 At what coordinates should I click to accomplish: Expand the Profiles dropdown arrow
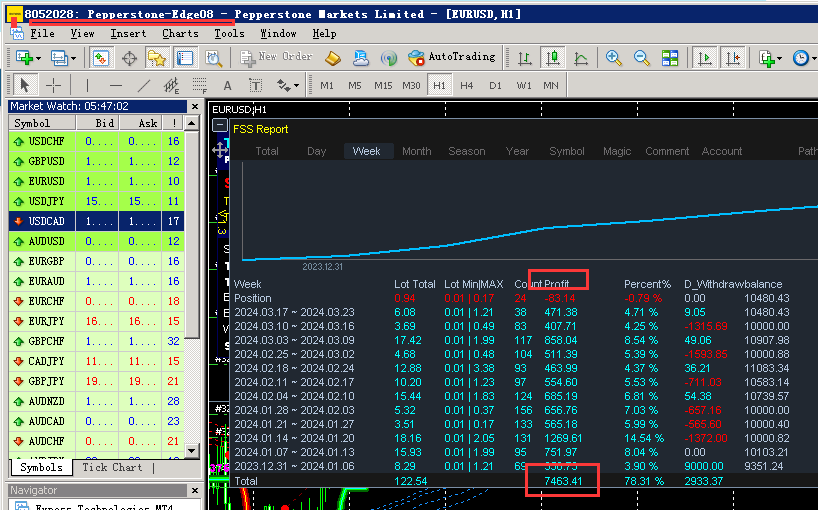point(73,58)
